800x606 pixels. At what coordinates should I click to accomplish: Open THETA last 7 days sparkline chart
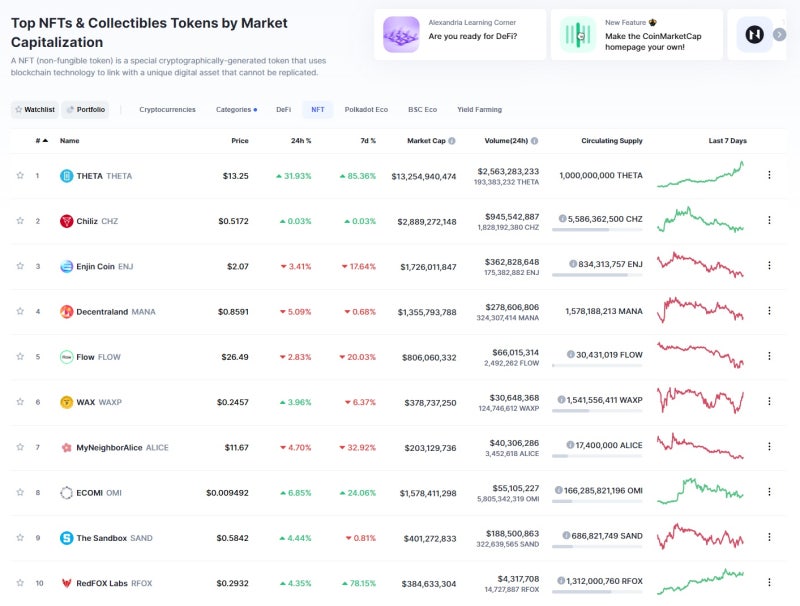coord(701,175)
